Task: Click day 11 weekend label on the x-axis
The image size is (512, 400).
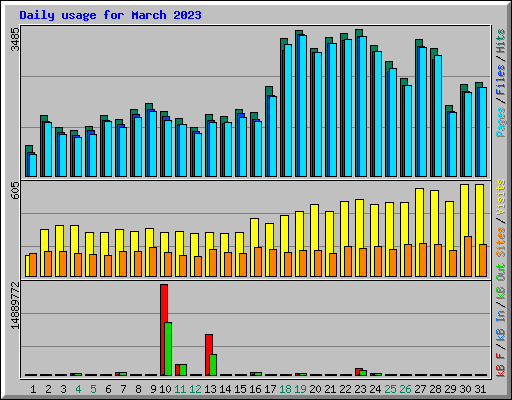Action: [x=180, y=389]
